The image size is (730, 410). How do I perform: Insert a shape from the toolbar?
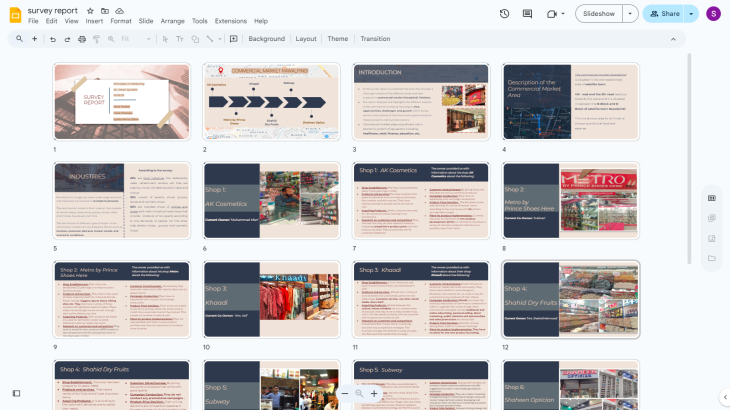195,39
